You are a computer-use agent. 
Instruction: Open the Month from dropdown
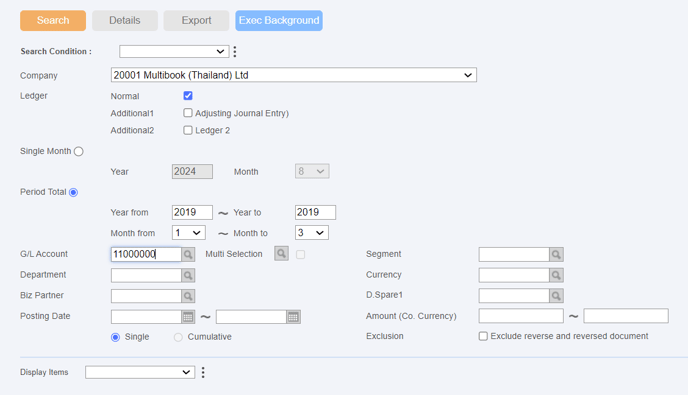coord(189,233)
